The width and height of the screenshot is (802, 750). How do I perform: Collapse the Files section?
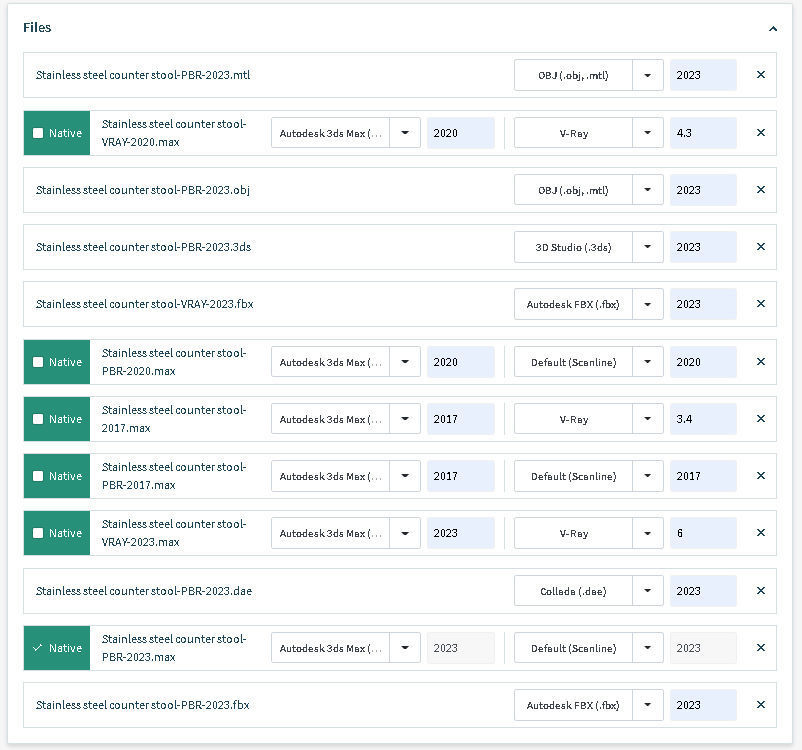[773, 29]
